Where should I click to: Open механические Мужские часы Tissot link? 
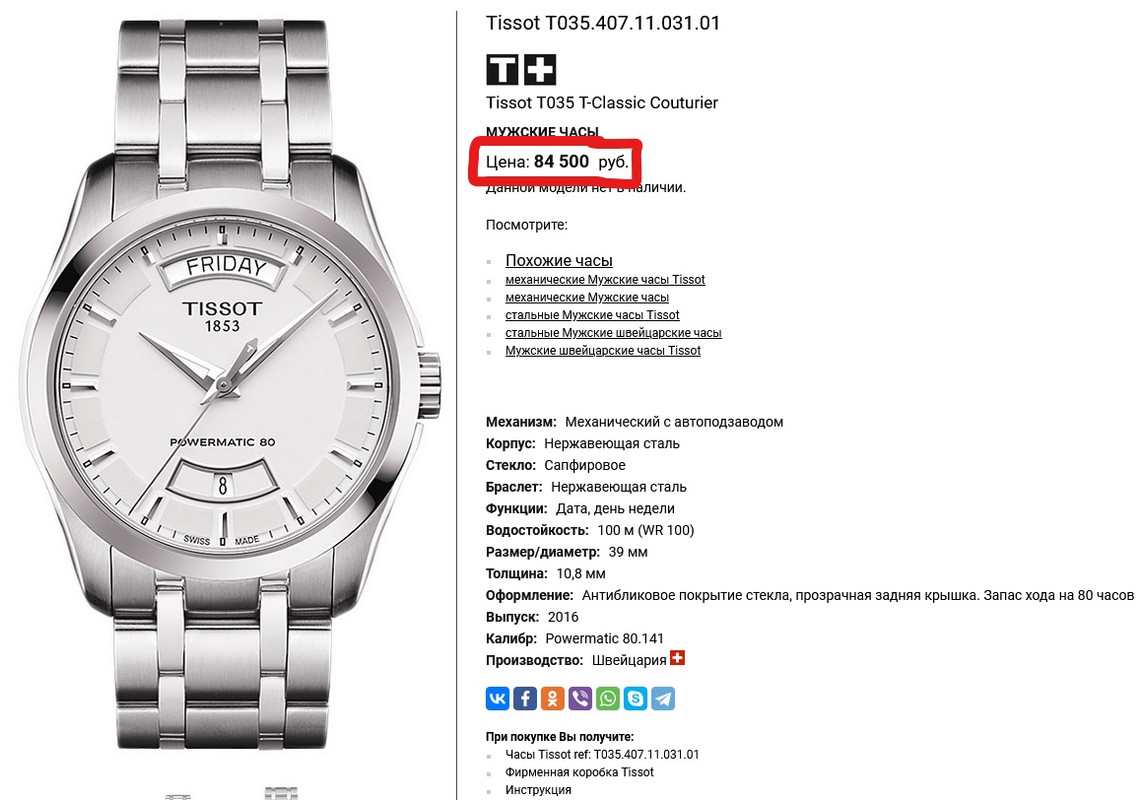click(605, 279)
